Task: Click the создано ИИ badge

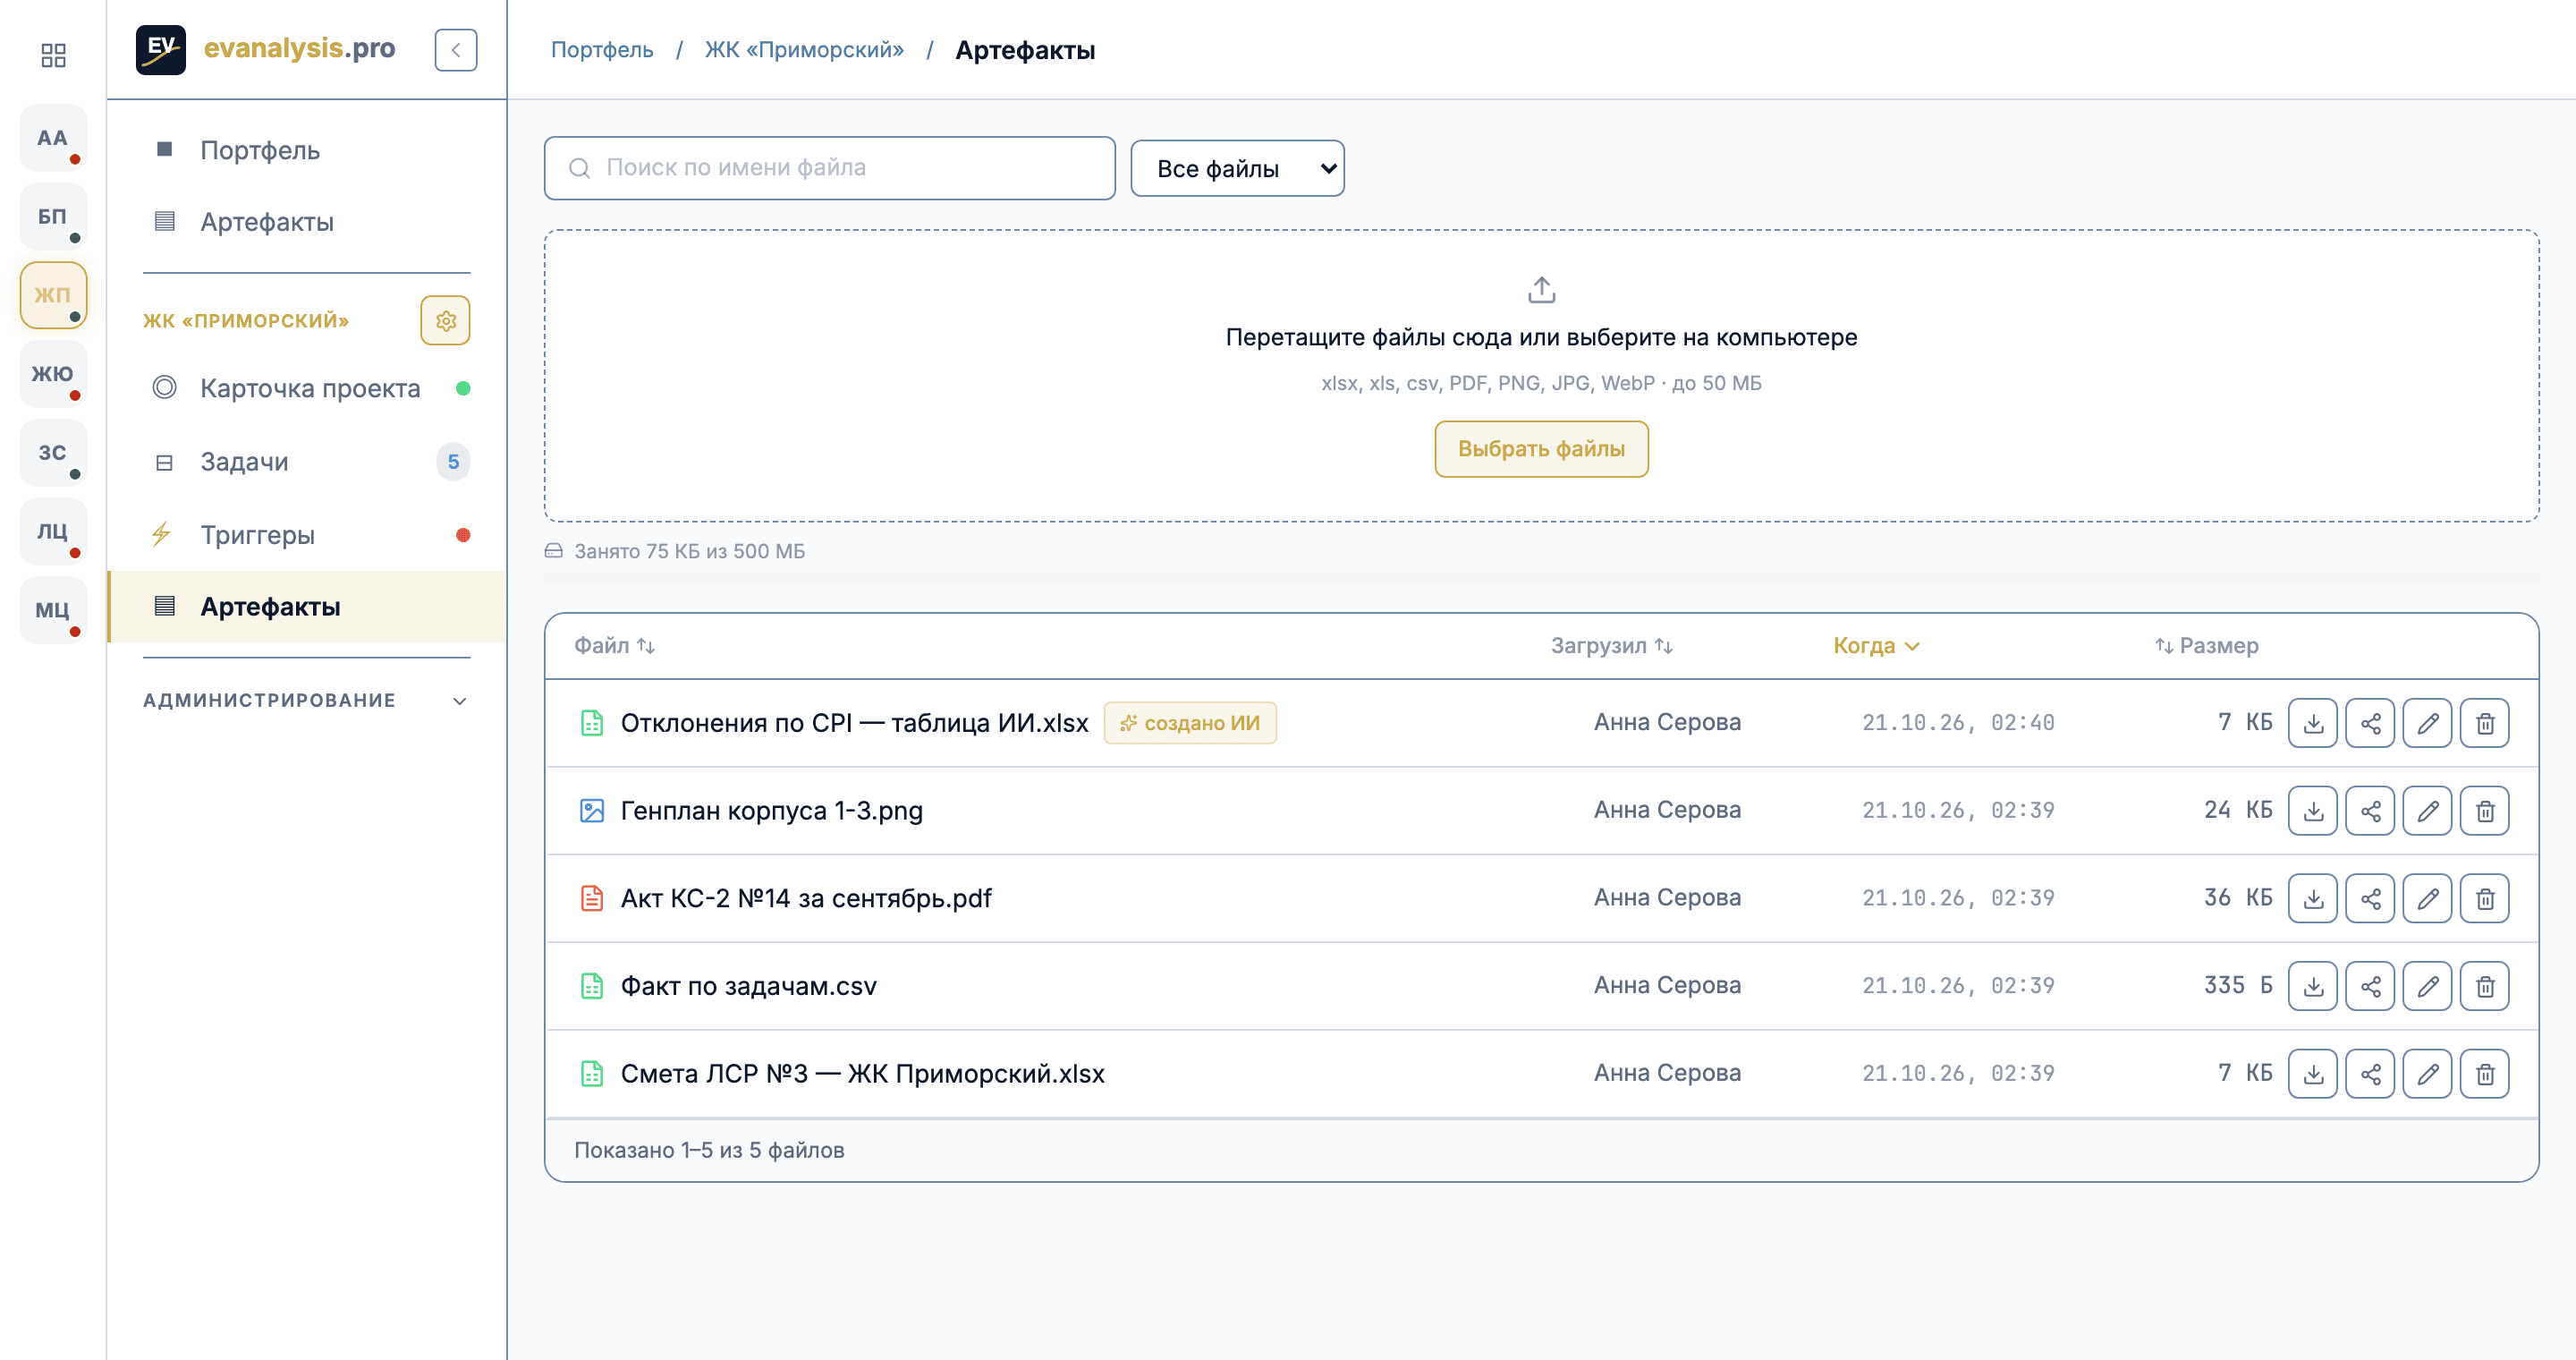Action: tap(1190, 723)
